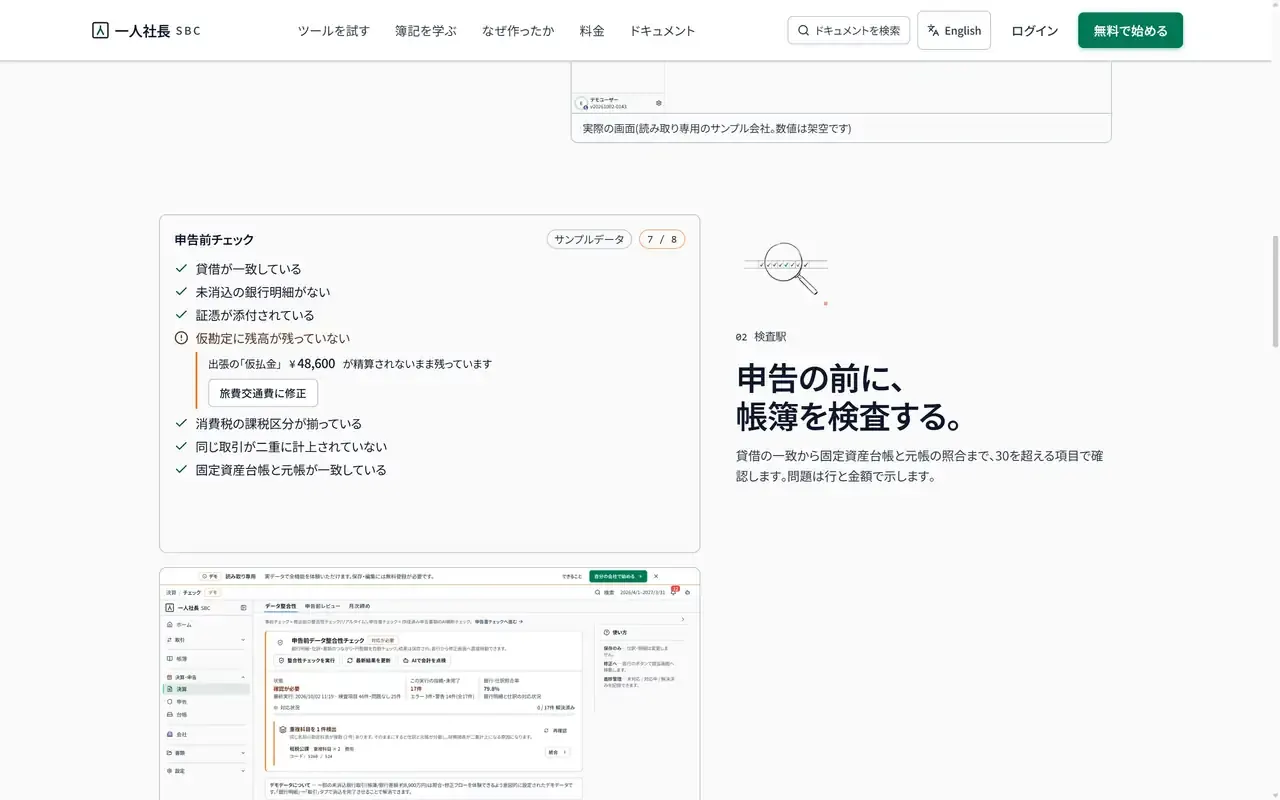
Task: Click the sidebar collapse icon in the demo screenshot
Action: point(243,608)
